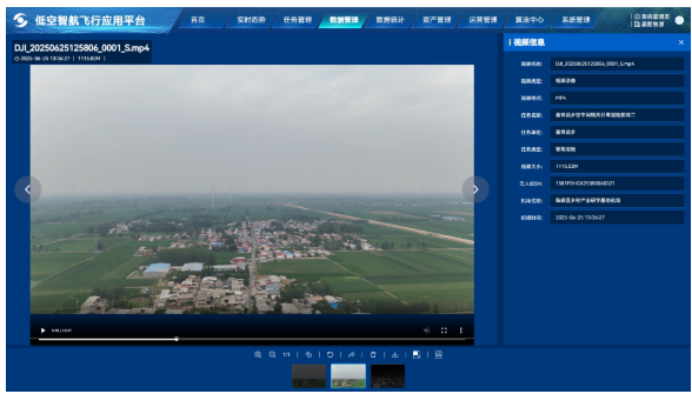Click the zoom out magnifier icon
This screenshot has height=395, width=692.
pos(272,354)
